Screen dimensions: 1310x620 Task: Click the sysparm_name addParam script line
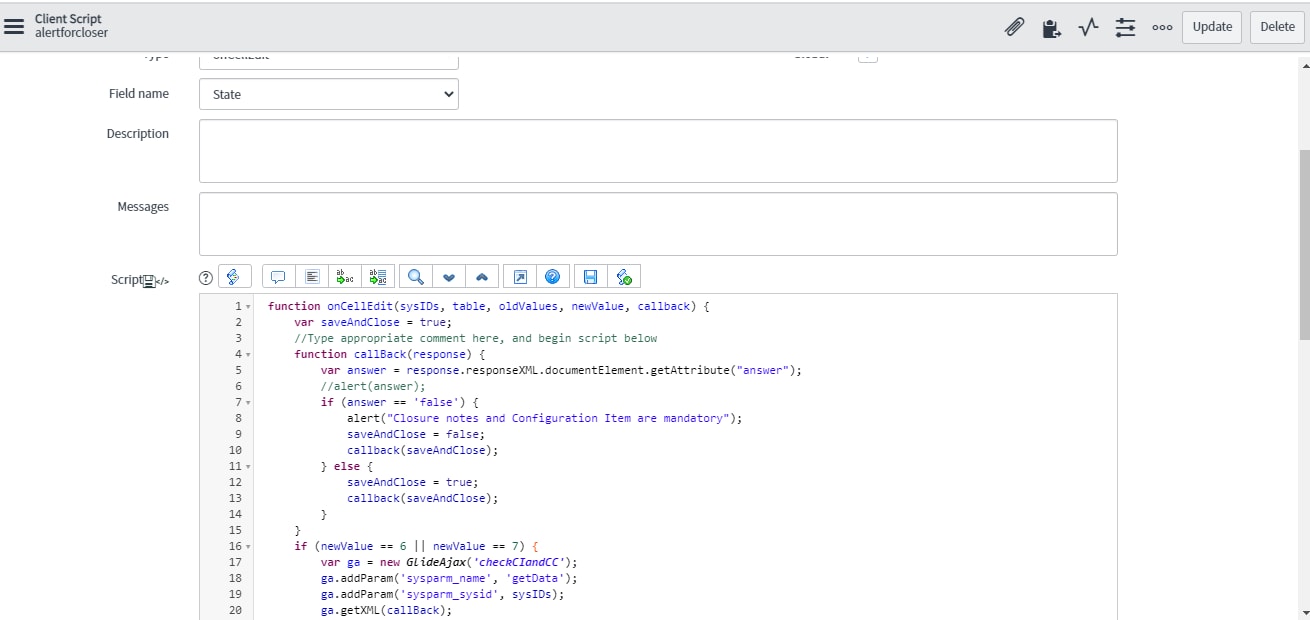tap(449, 578)
